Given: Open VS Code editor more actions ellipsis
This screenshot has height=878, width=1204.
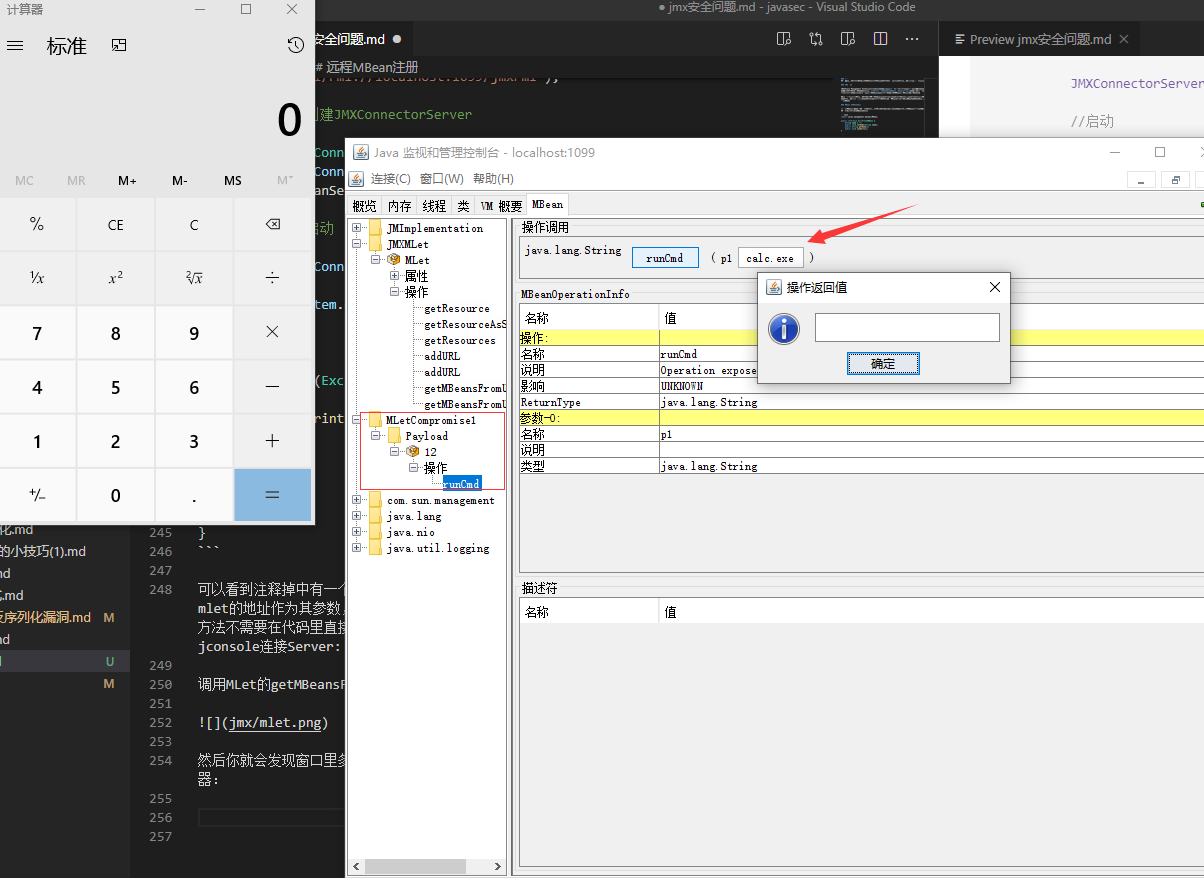Looking at the screenshot, I should [x=912, y=39].
